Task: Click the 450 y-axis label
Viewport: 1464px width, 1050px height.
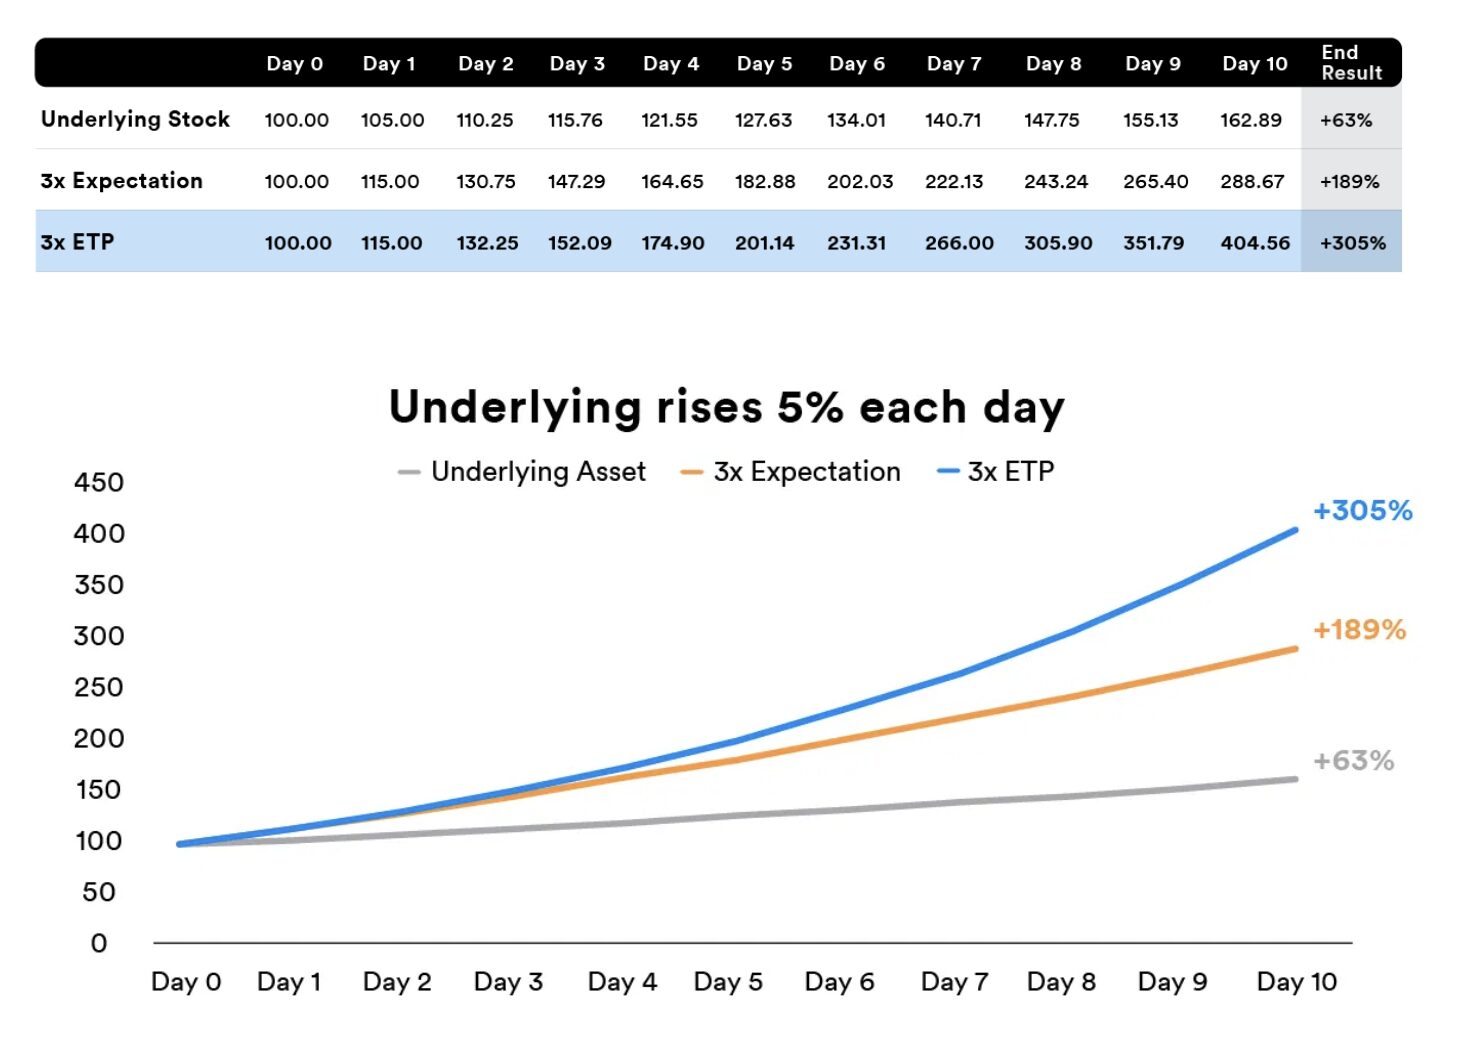Action: 99,483
